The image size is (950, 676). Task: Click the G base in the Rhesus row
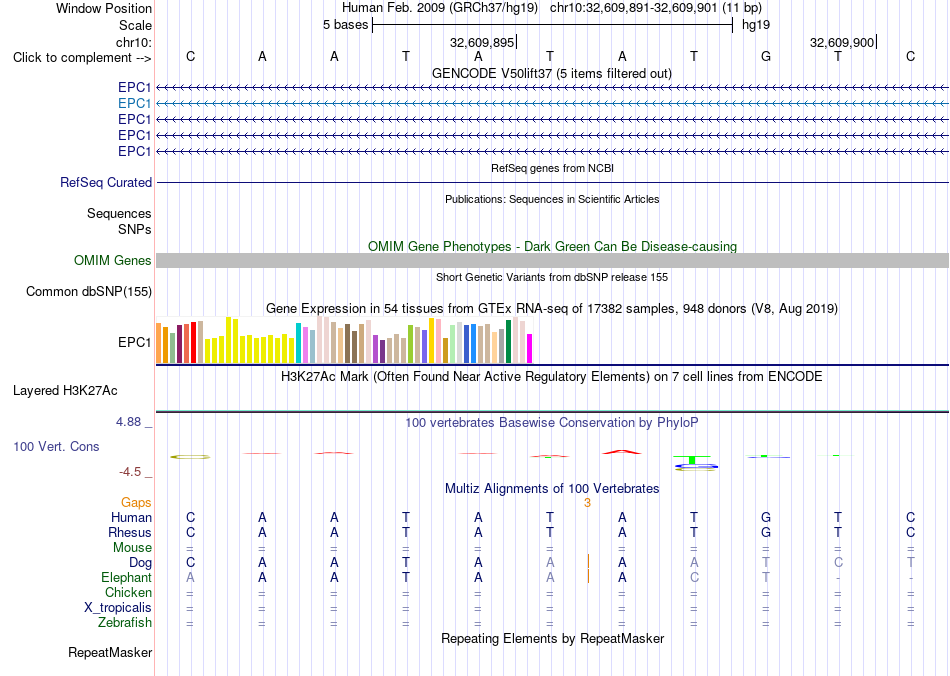(766, 532)
